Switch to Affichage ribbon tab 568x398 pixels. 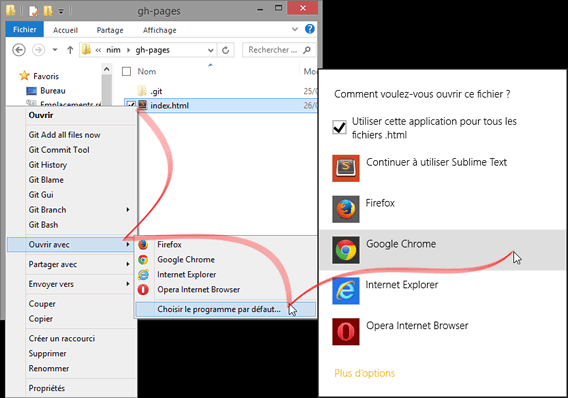pos(159,30)
